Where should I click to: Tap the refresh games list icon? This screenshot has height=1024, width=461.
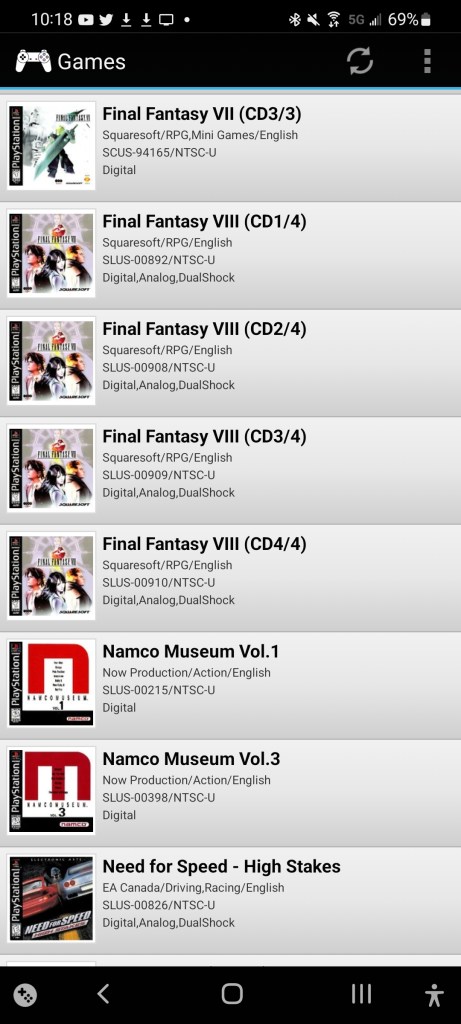(x=360, y=61)
